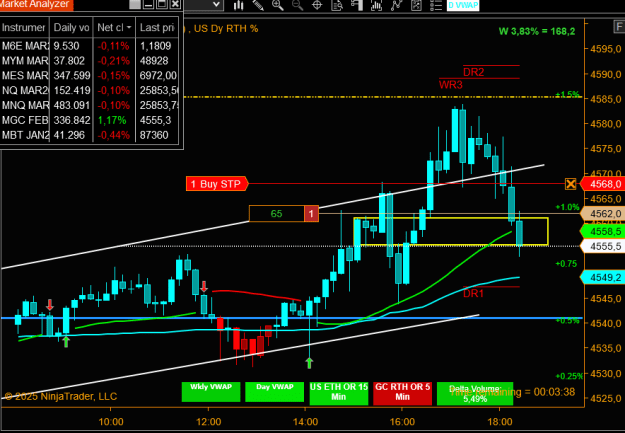625x433 pixels.
Task: Select the drawing tools pencil icon
Action: click(258, 5)
